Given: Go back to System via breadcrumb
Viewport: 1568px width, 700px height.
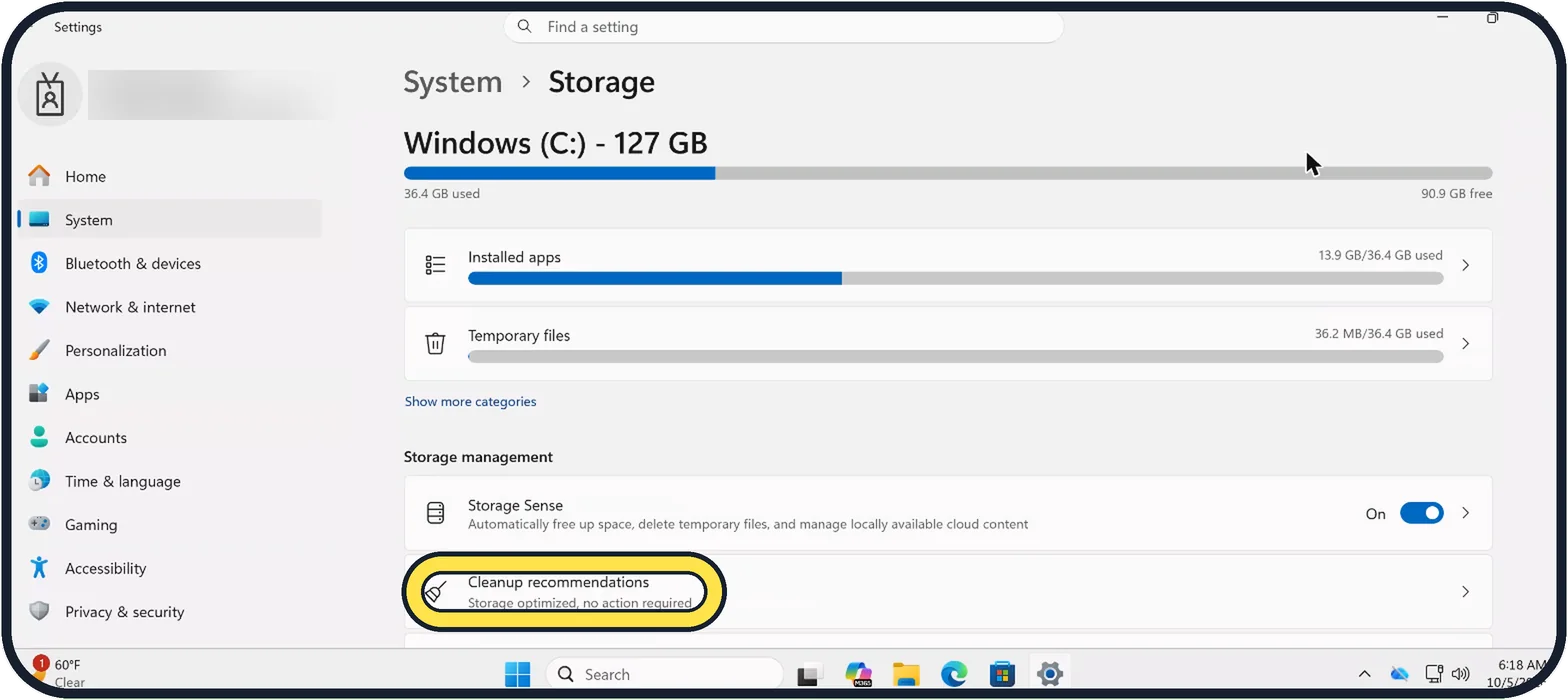Looking at the screenshot, I should (453, 82).
